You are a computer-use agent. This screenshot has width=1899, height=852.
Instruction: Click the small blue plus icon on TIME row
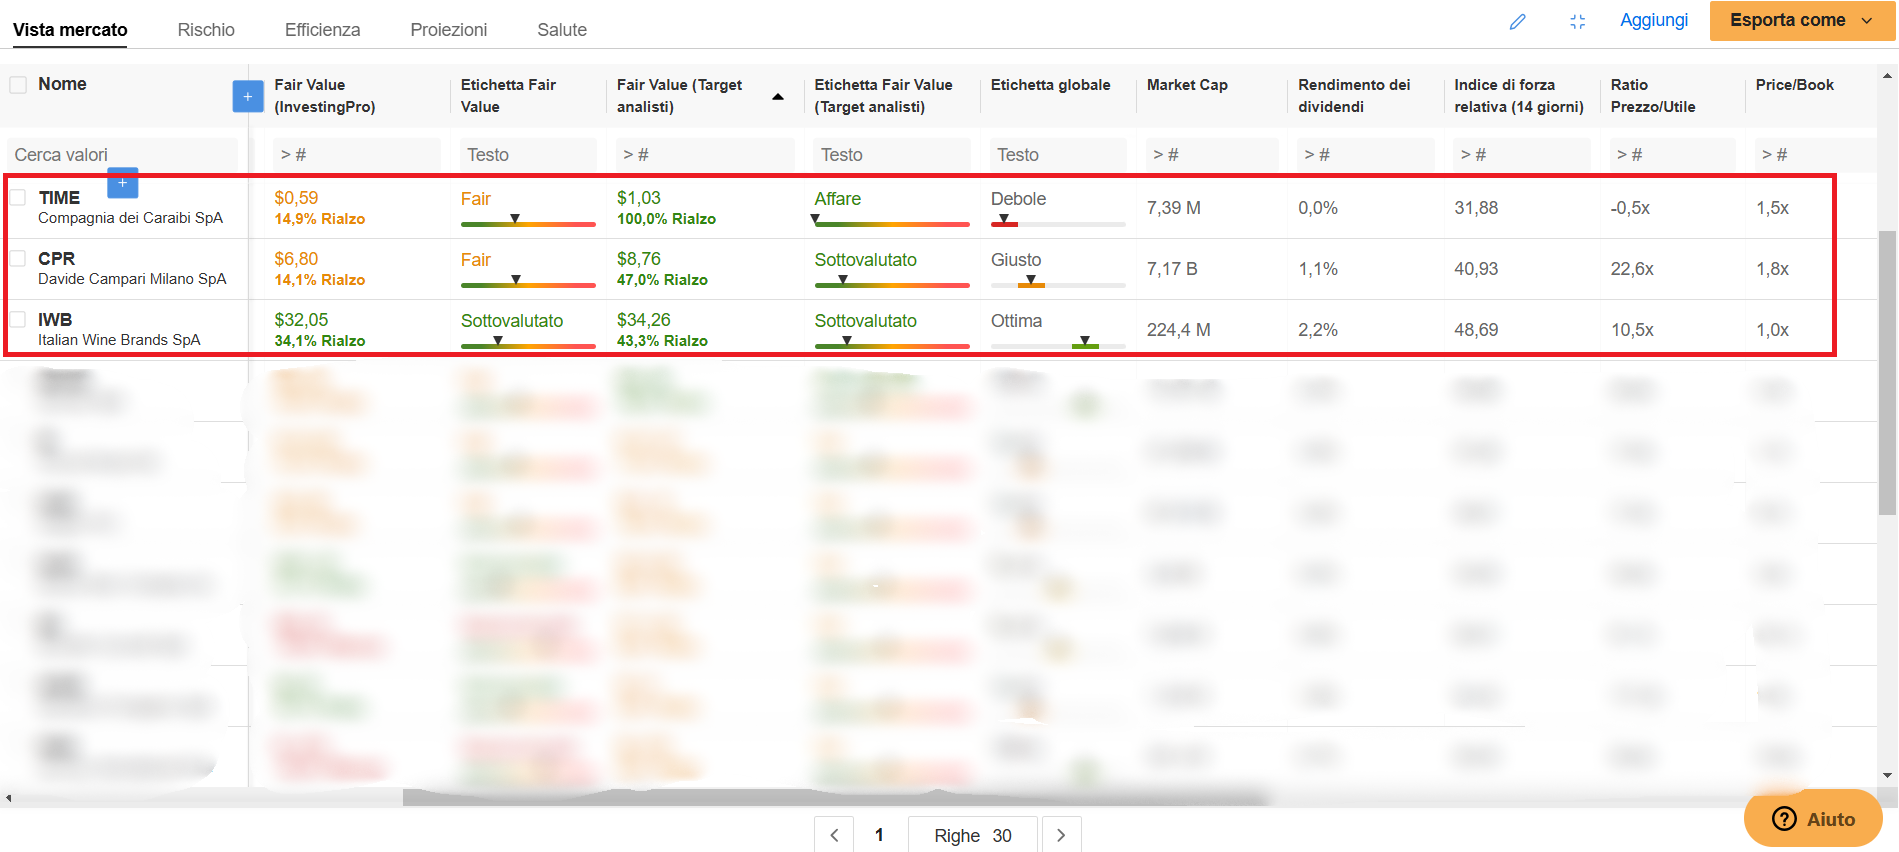[122, 183]
